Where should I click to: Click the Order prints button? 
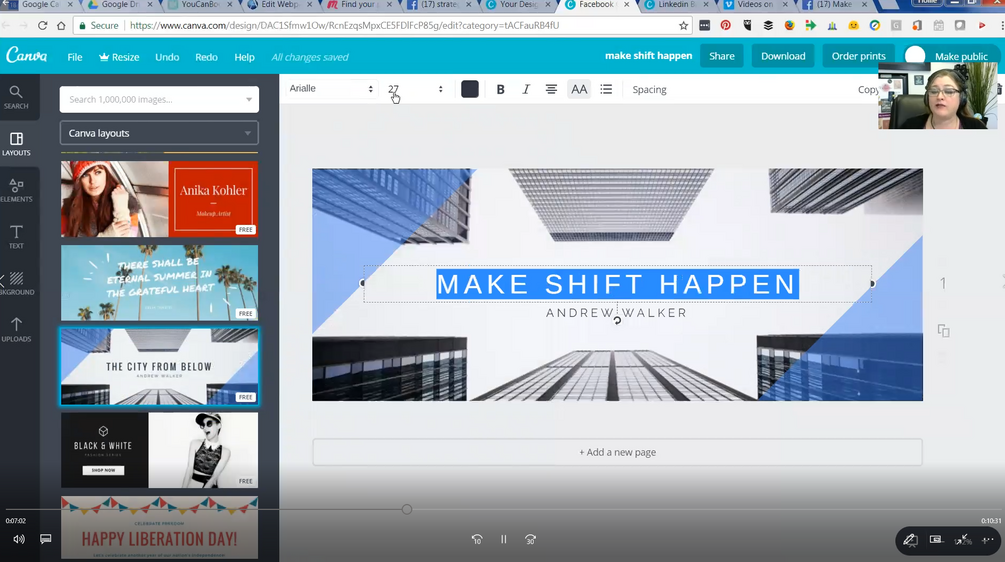(x=858, y=56)
